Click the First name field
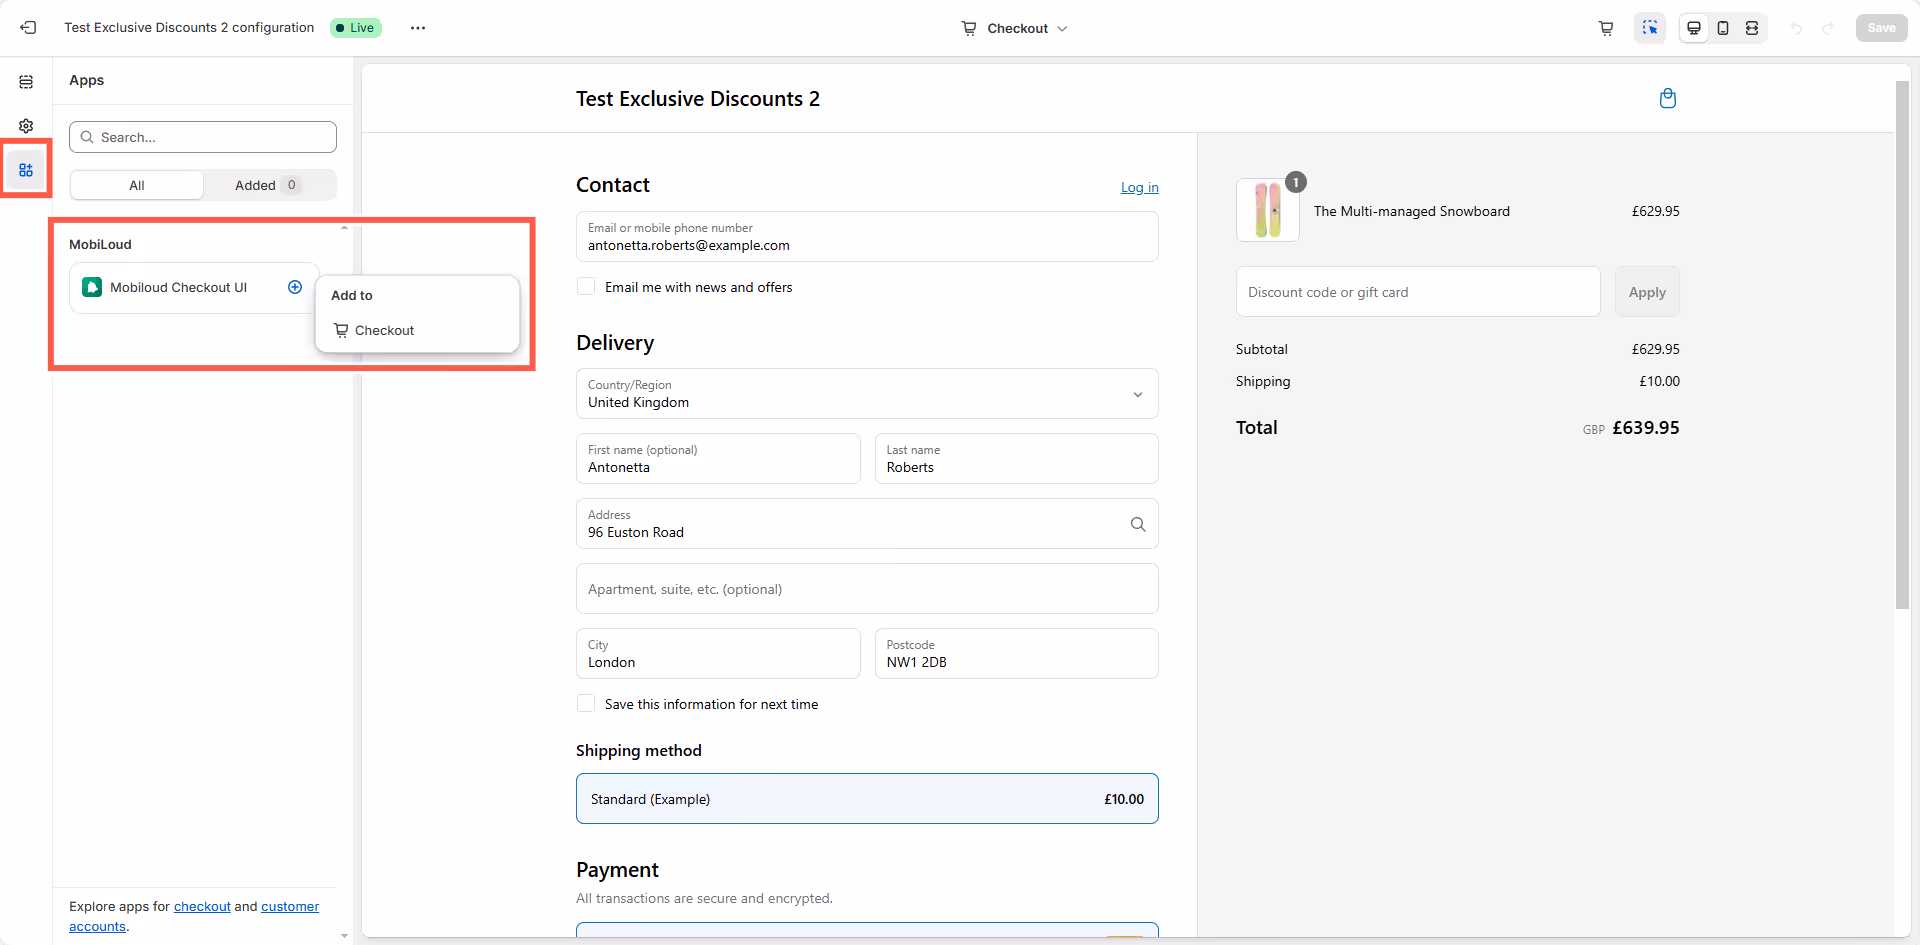 (718, 459)
